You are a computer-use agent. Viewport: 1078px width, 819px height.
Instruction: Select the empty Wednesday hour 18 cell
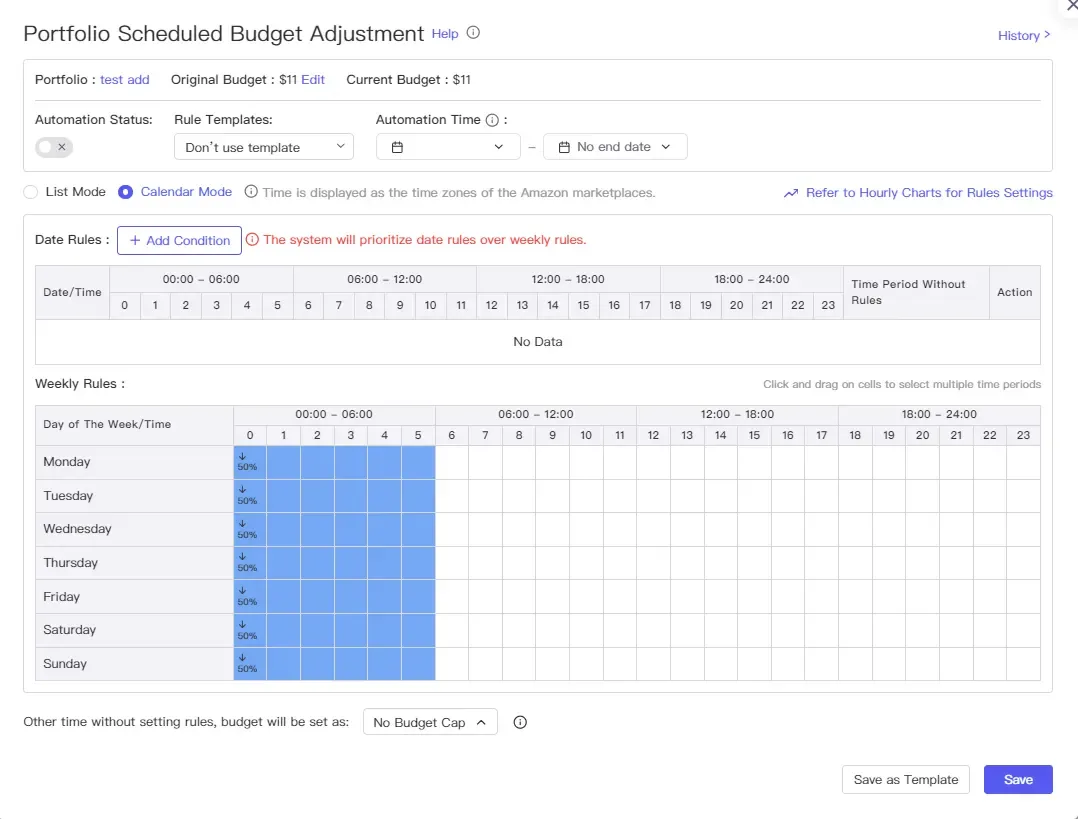(x=855, y=529)
